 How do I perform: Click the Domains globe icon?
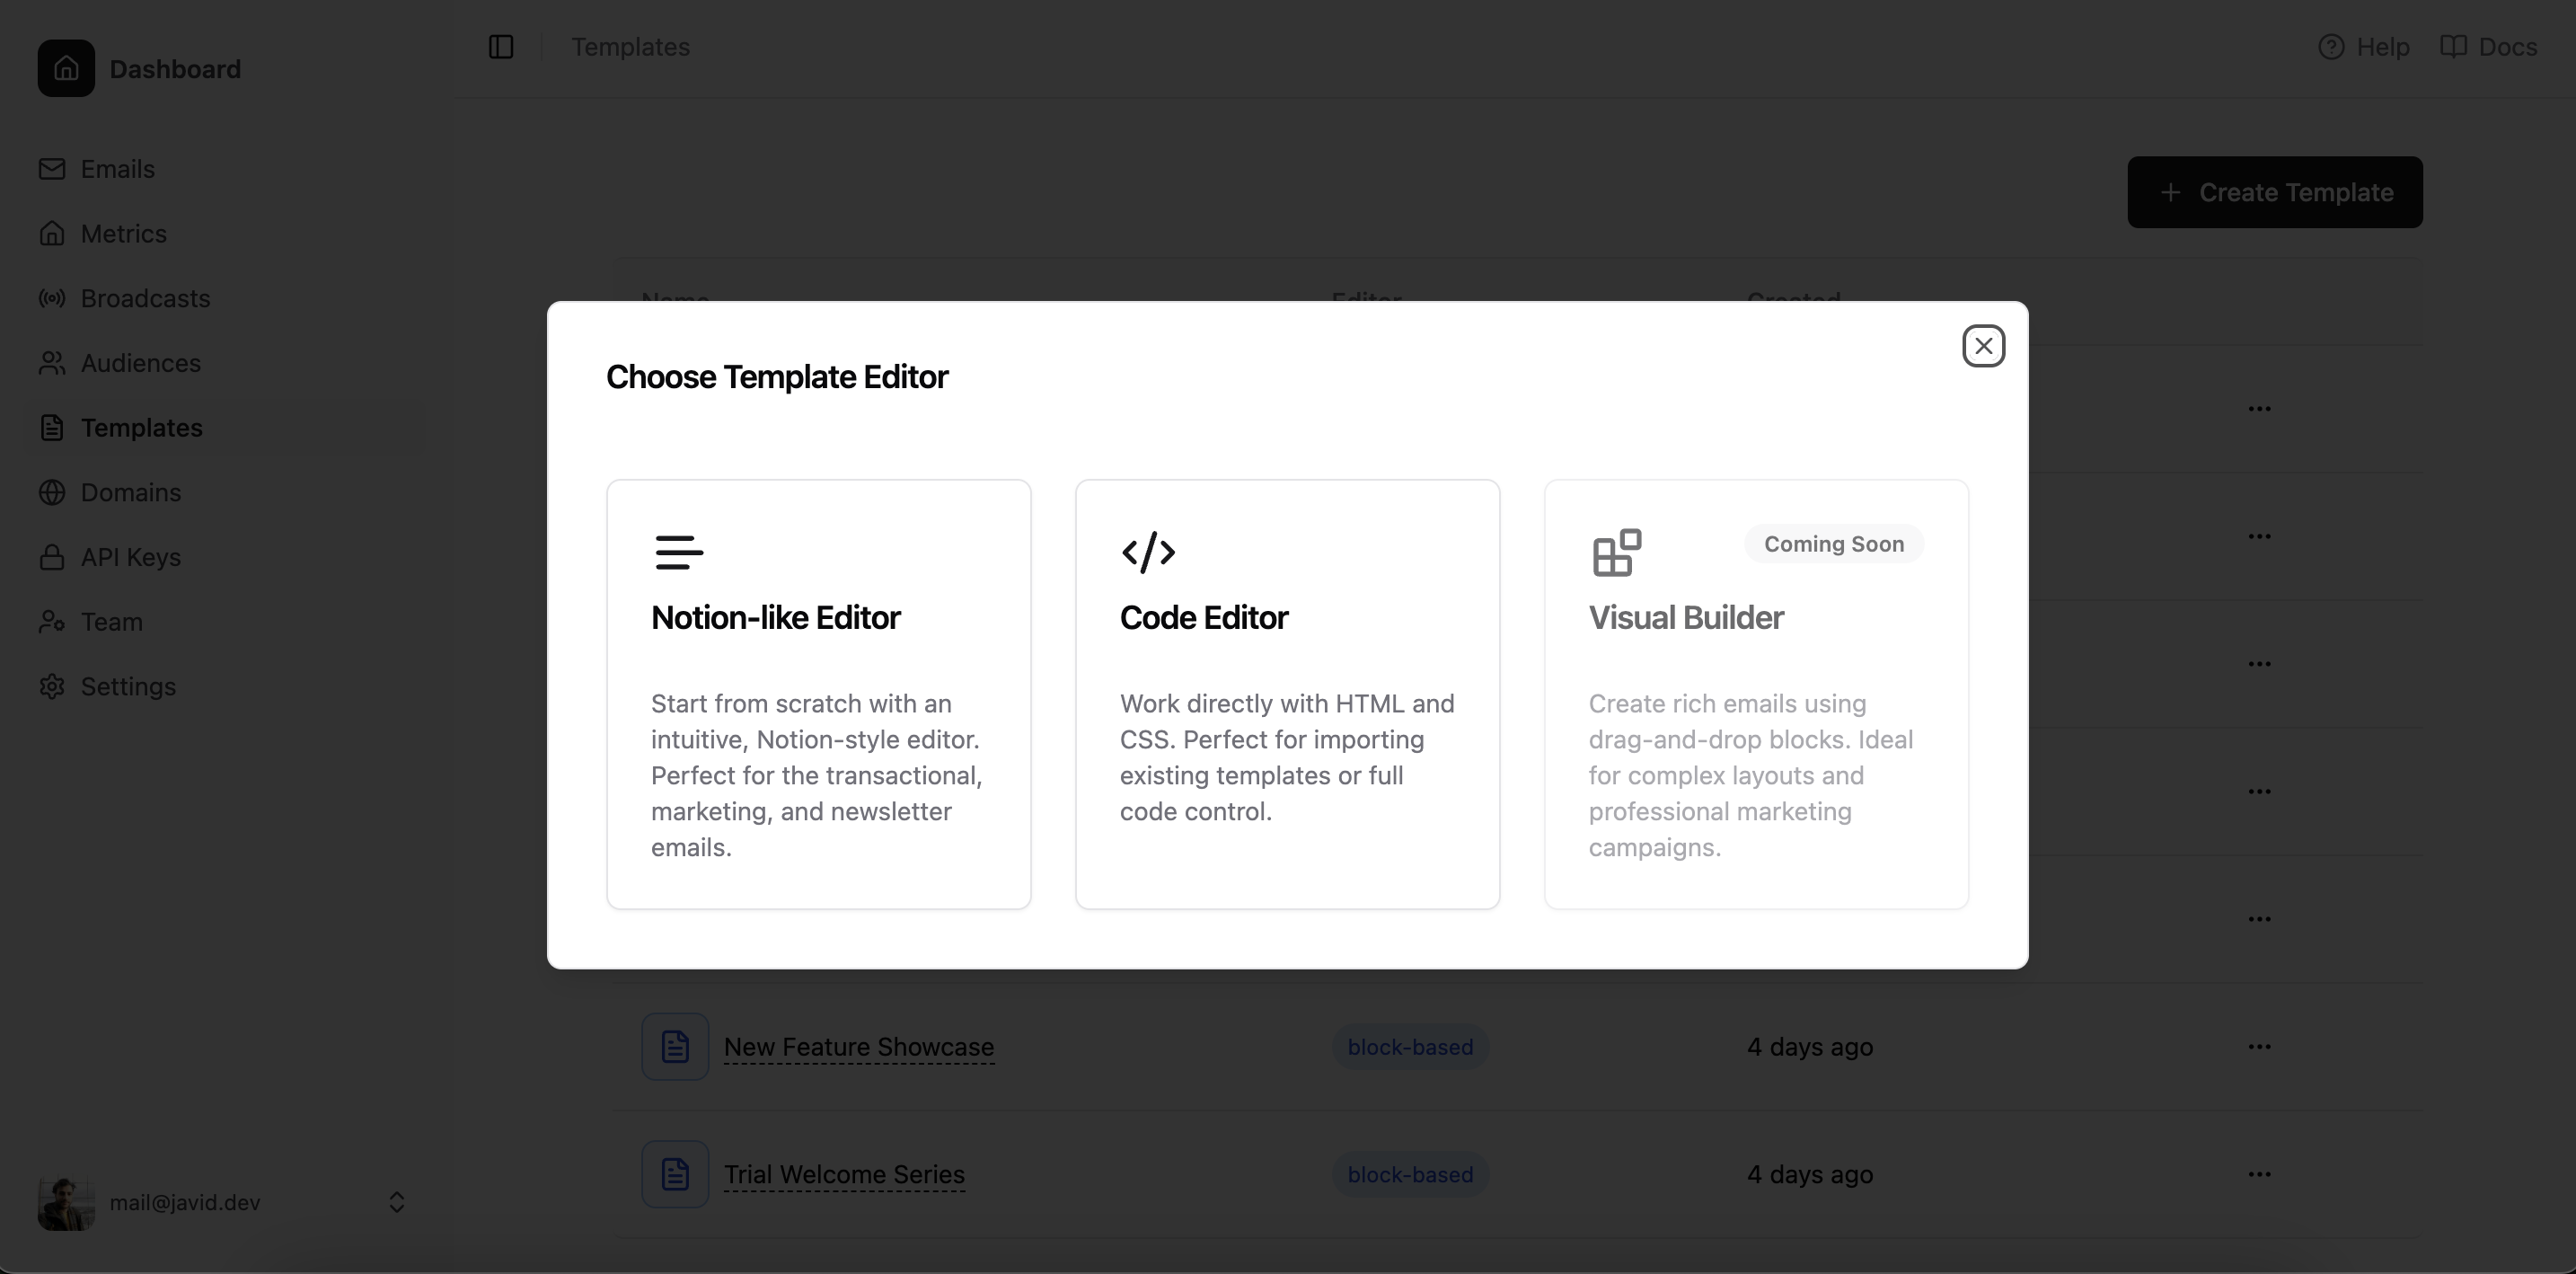pos(52,492)
